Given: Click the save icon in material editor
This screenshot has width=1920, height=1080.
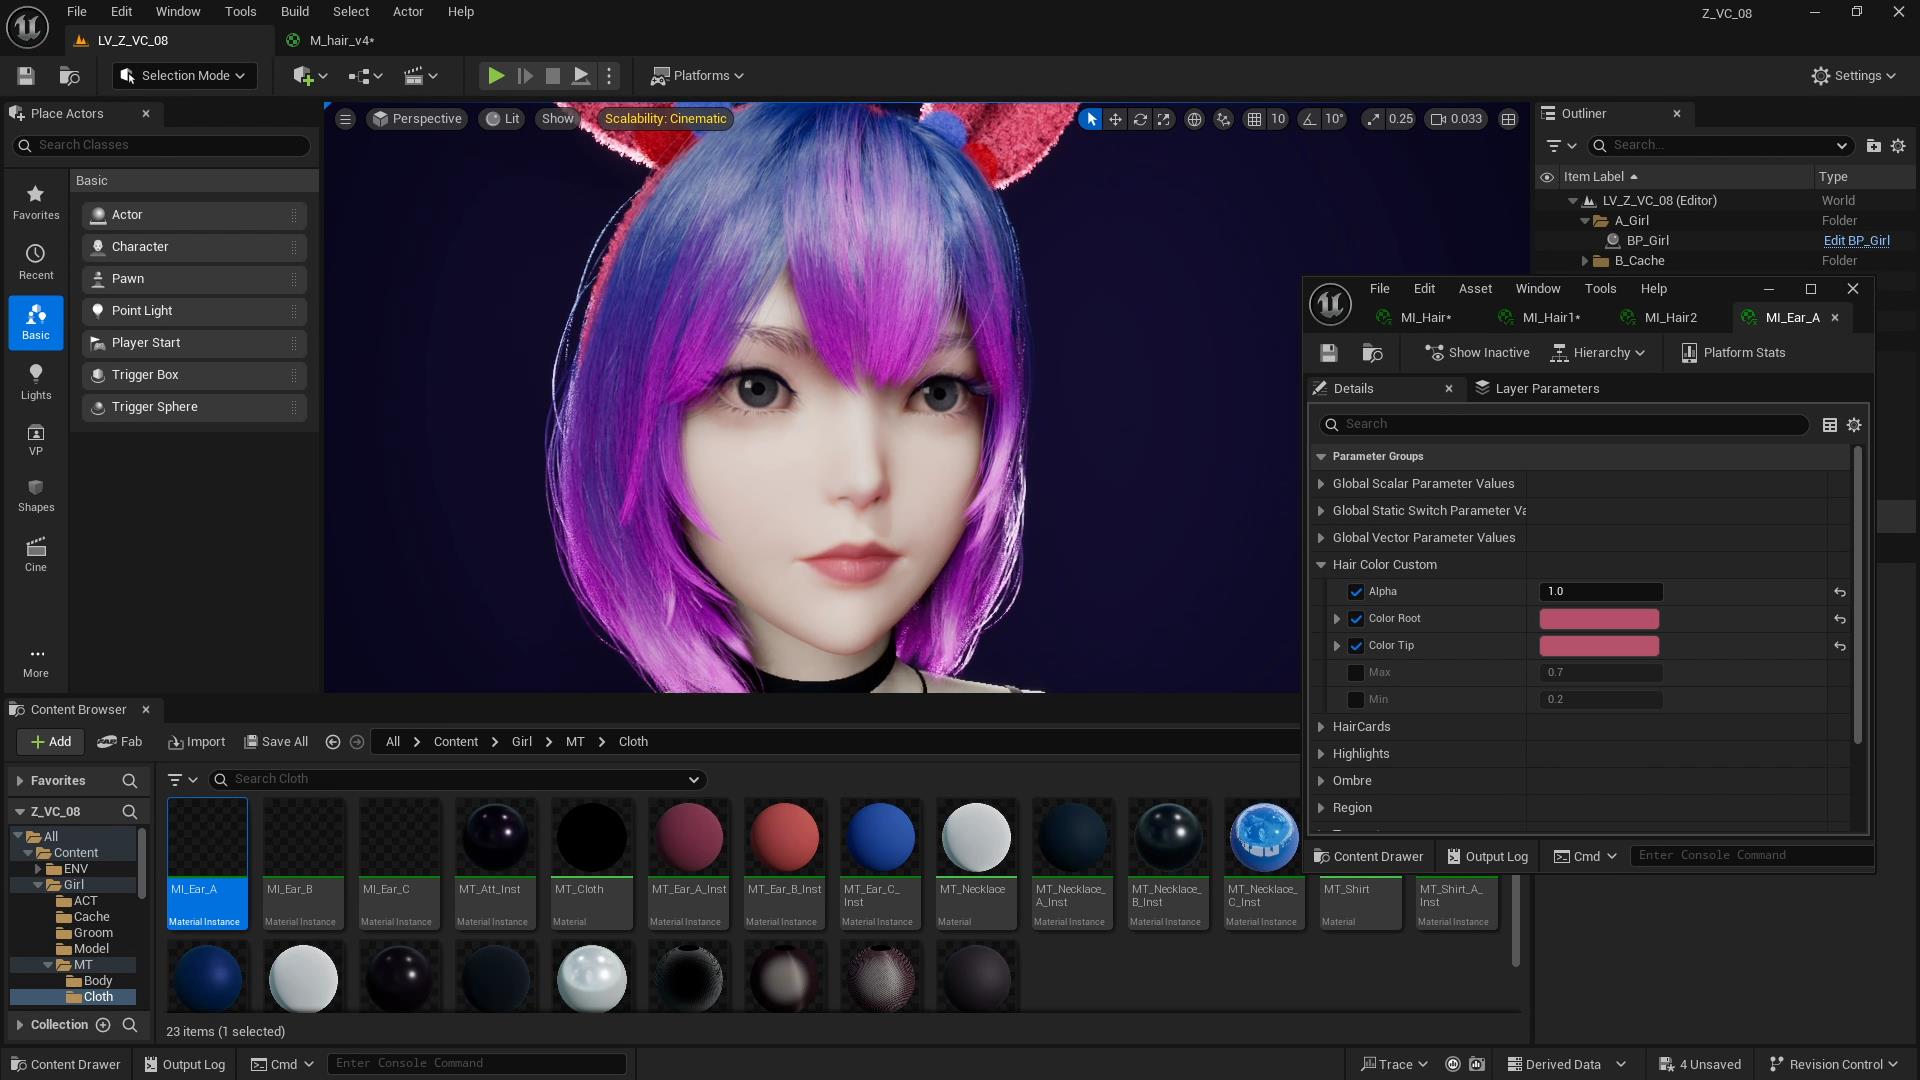Looking at the screenshot, I should (x=1328, y=353).
